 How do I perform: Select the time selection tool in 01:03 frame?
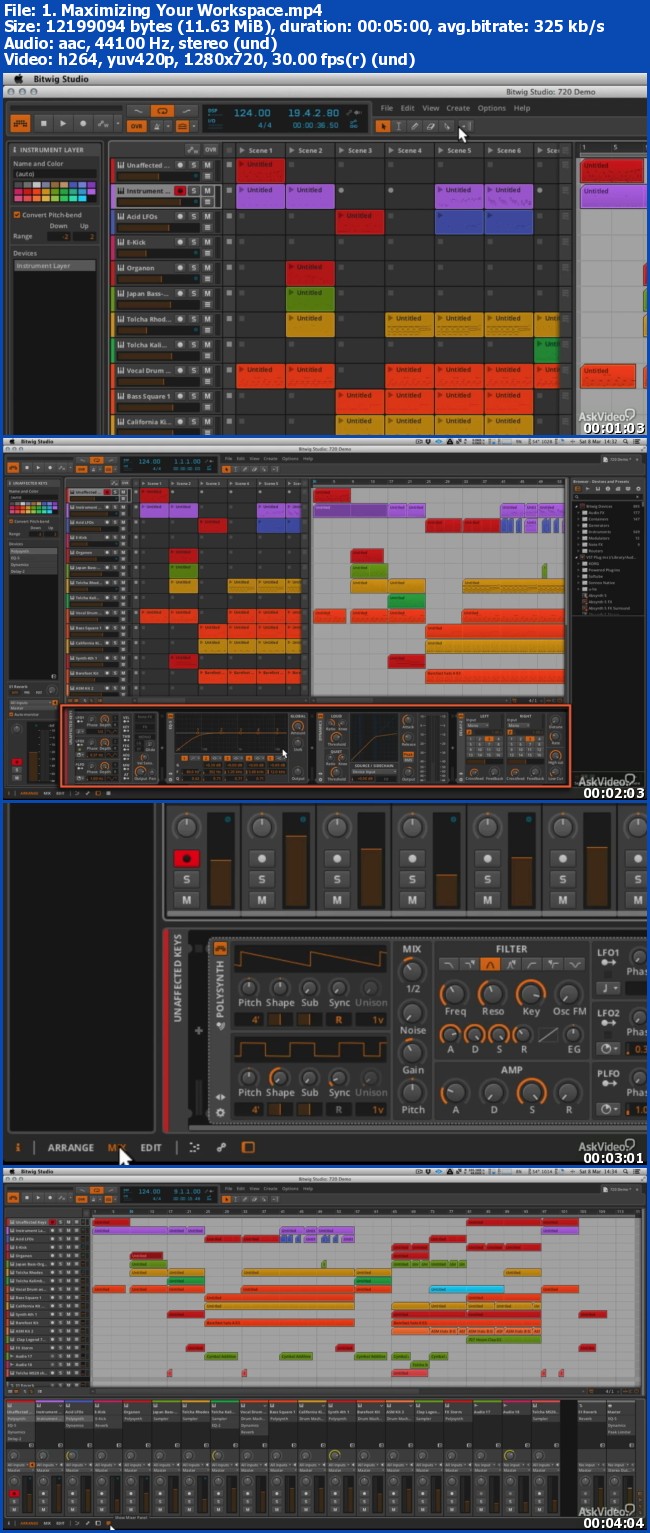point(399,126)
